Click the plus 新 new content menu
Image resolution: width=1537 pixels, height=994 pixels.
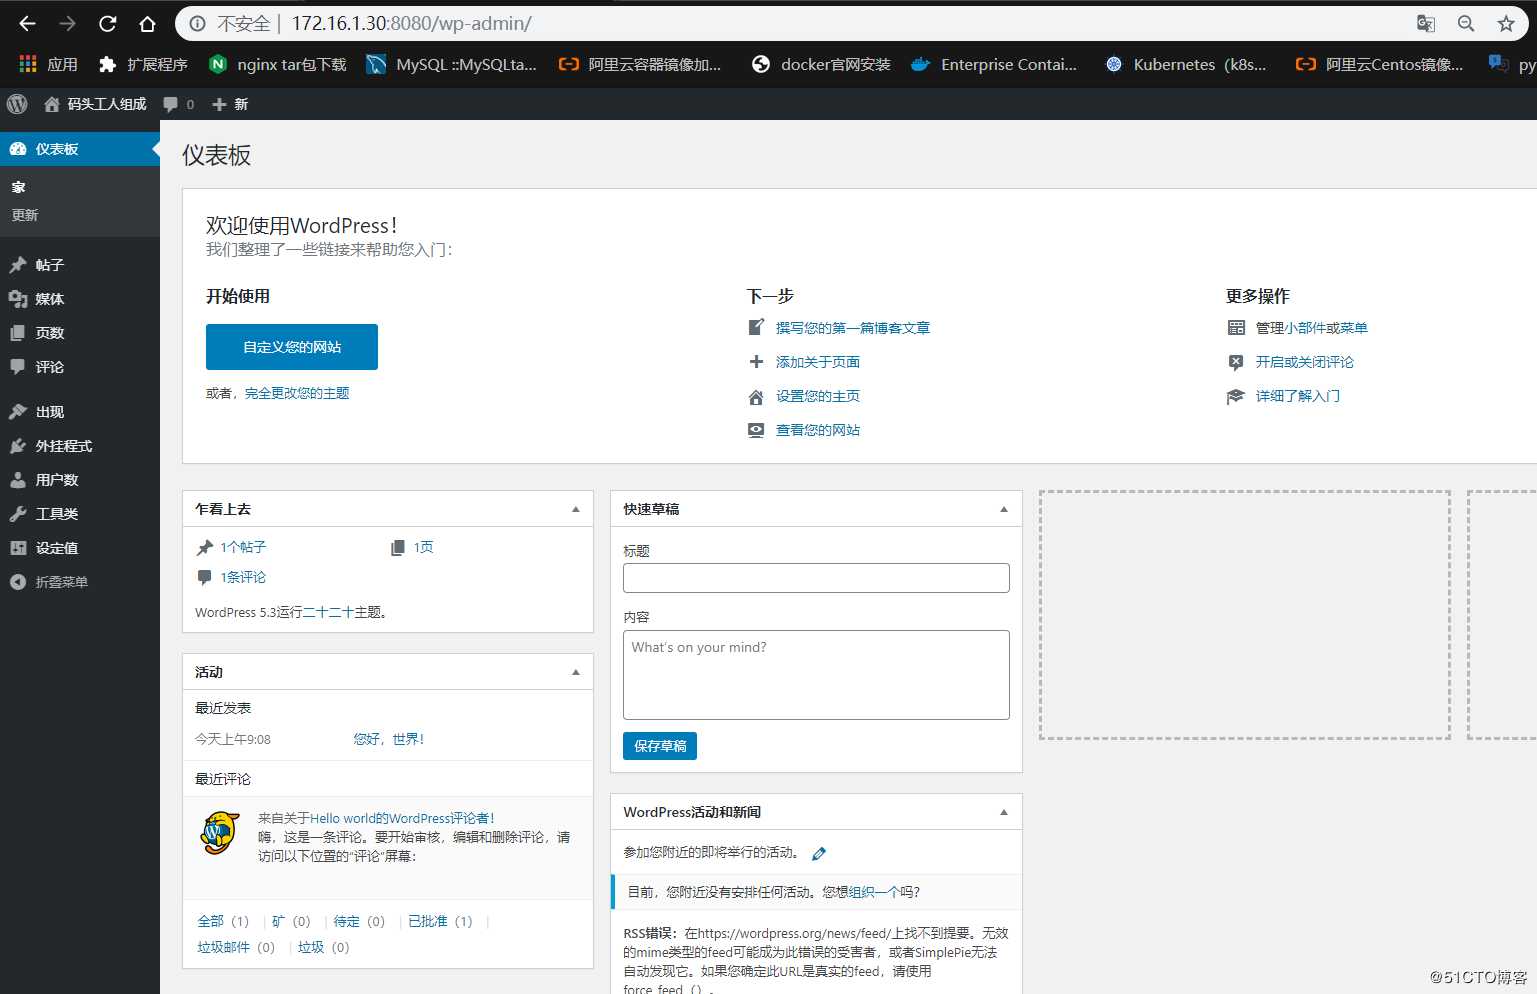click(x=230, y=104)
